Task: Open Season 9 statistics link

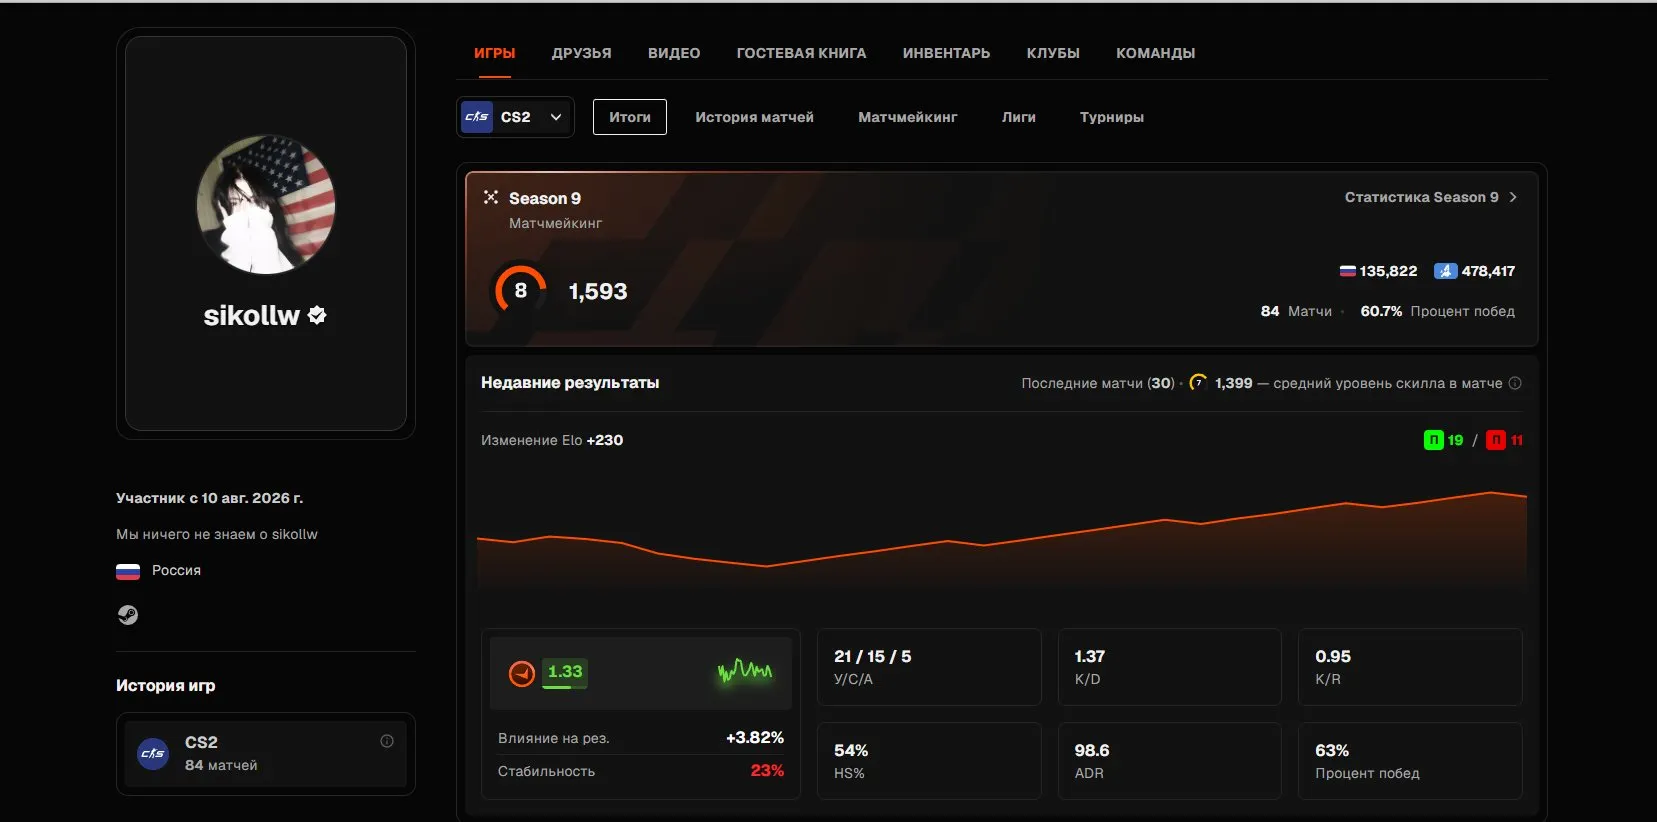Action: (1431, 197)
